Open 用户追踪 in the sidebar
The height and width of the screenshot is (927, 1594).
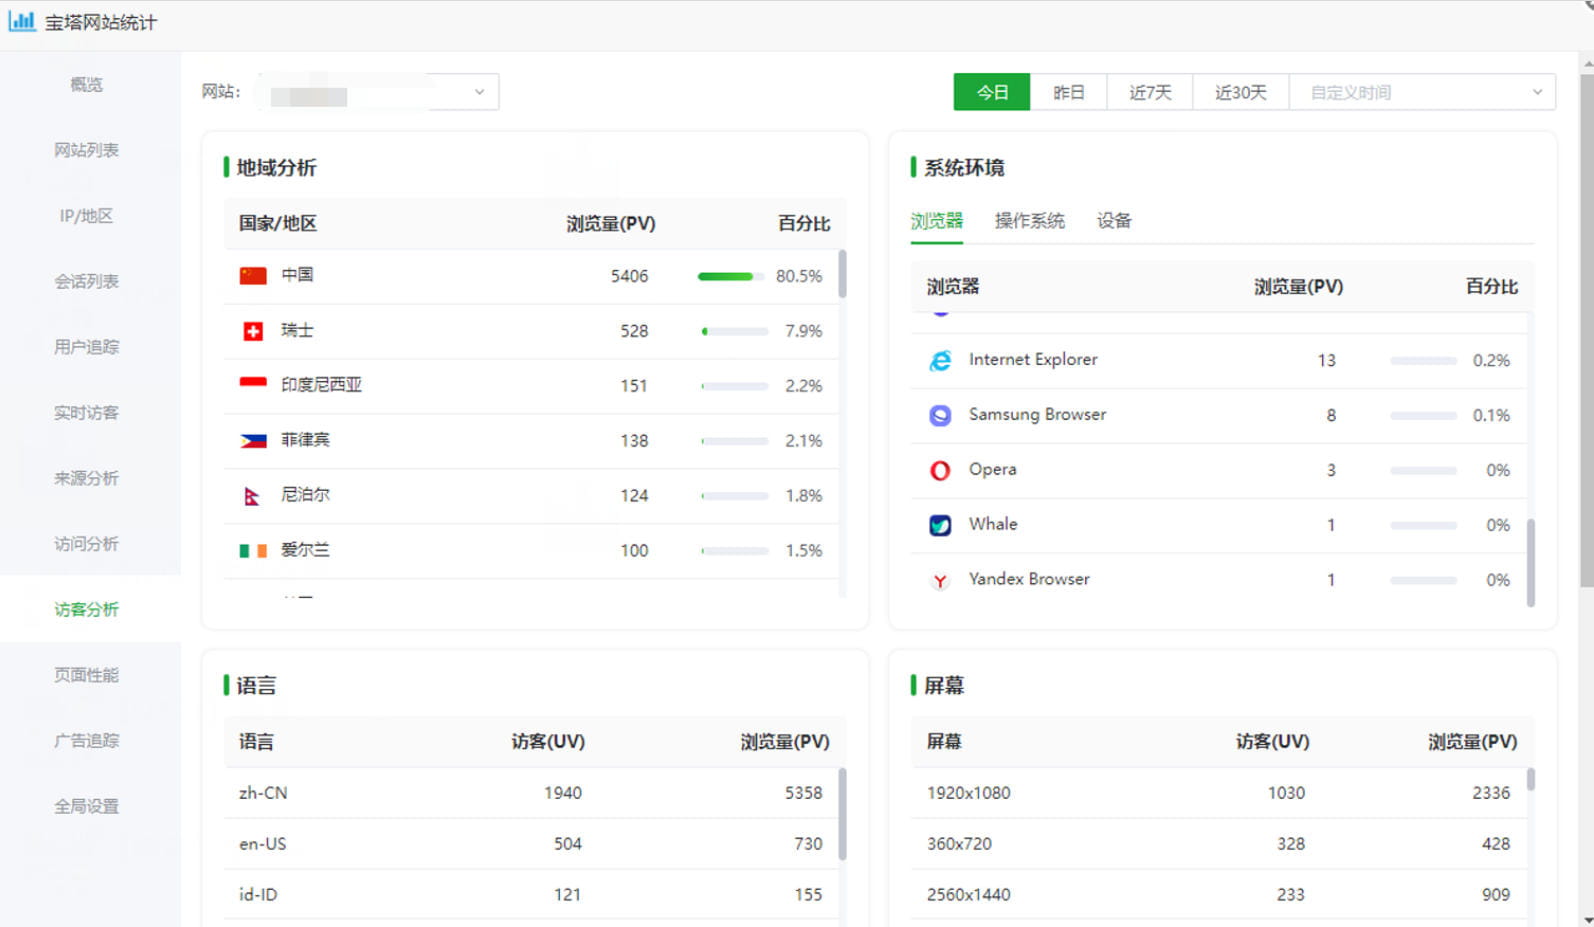(86, 347)
